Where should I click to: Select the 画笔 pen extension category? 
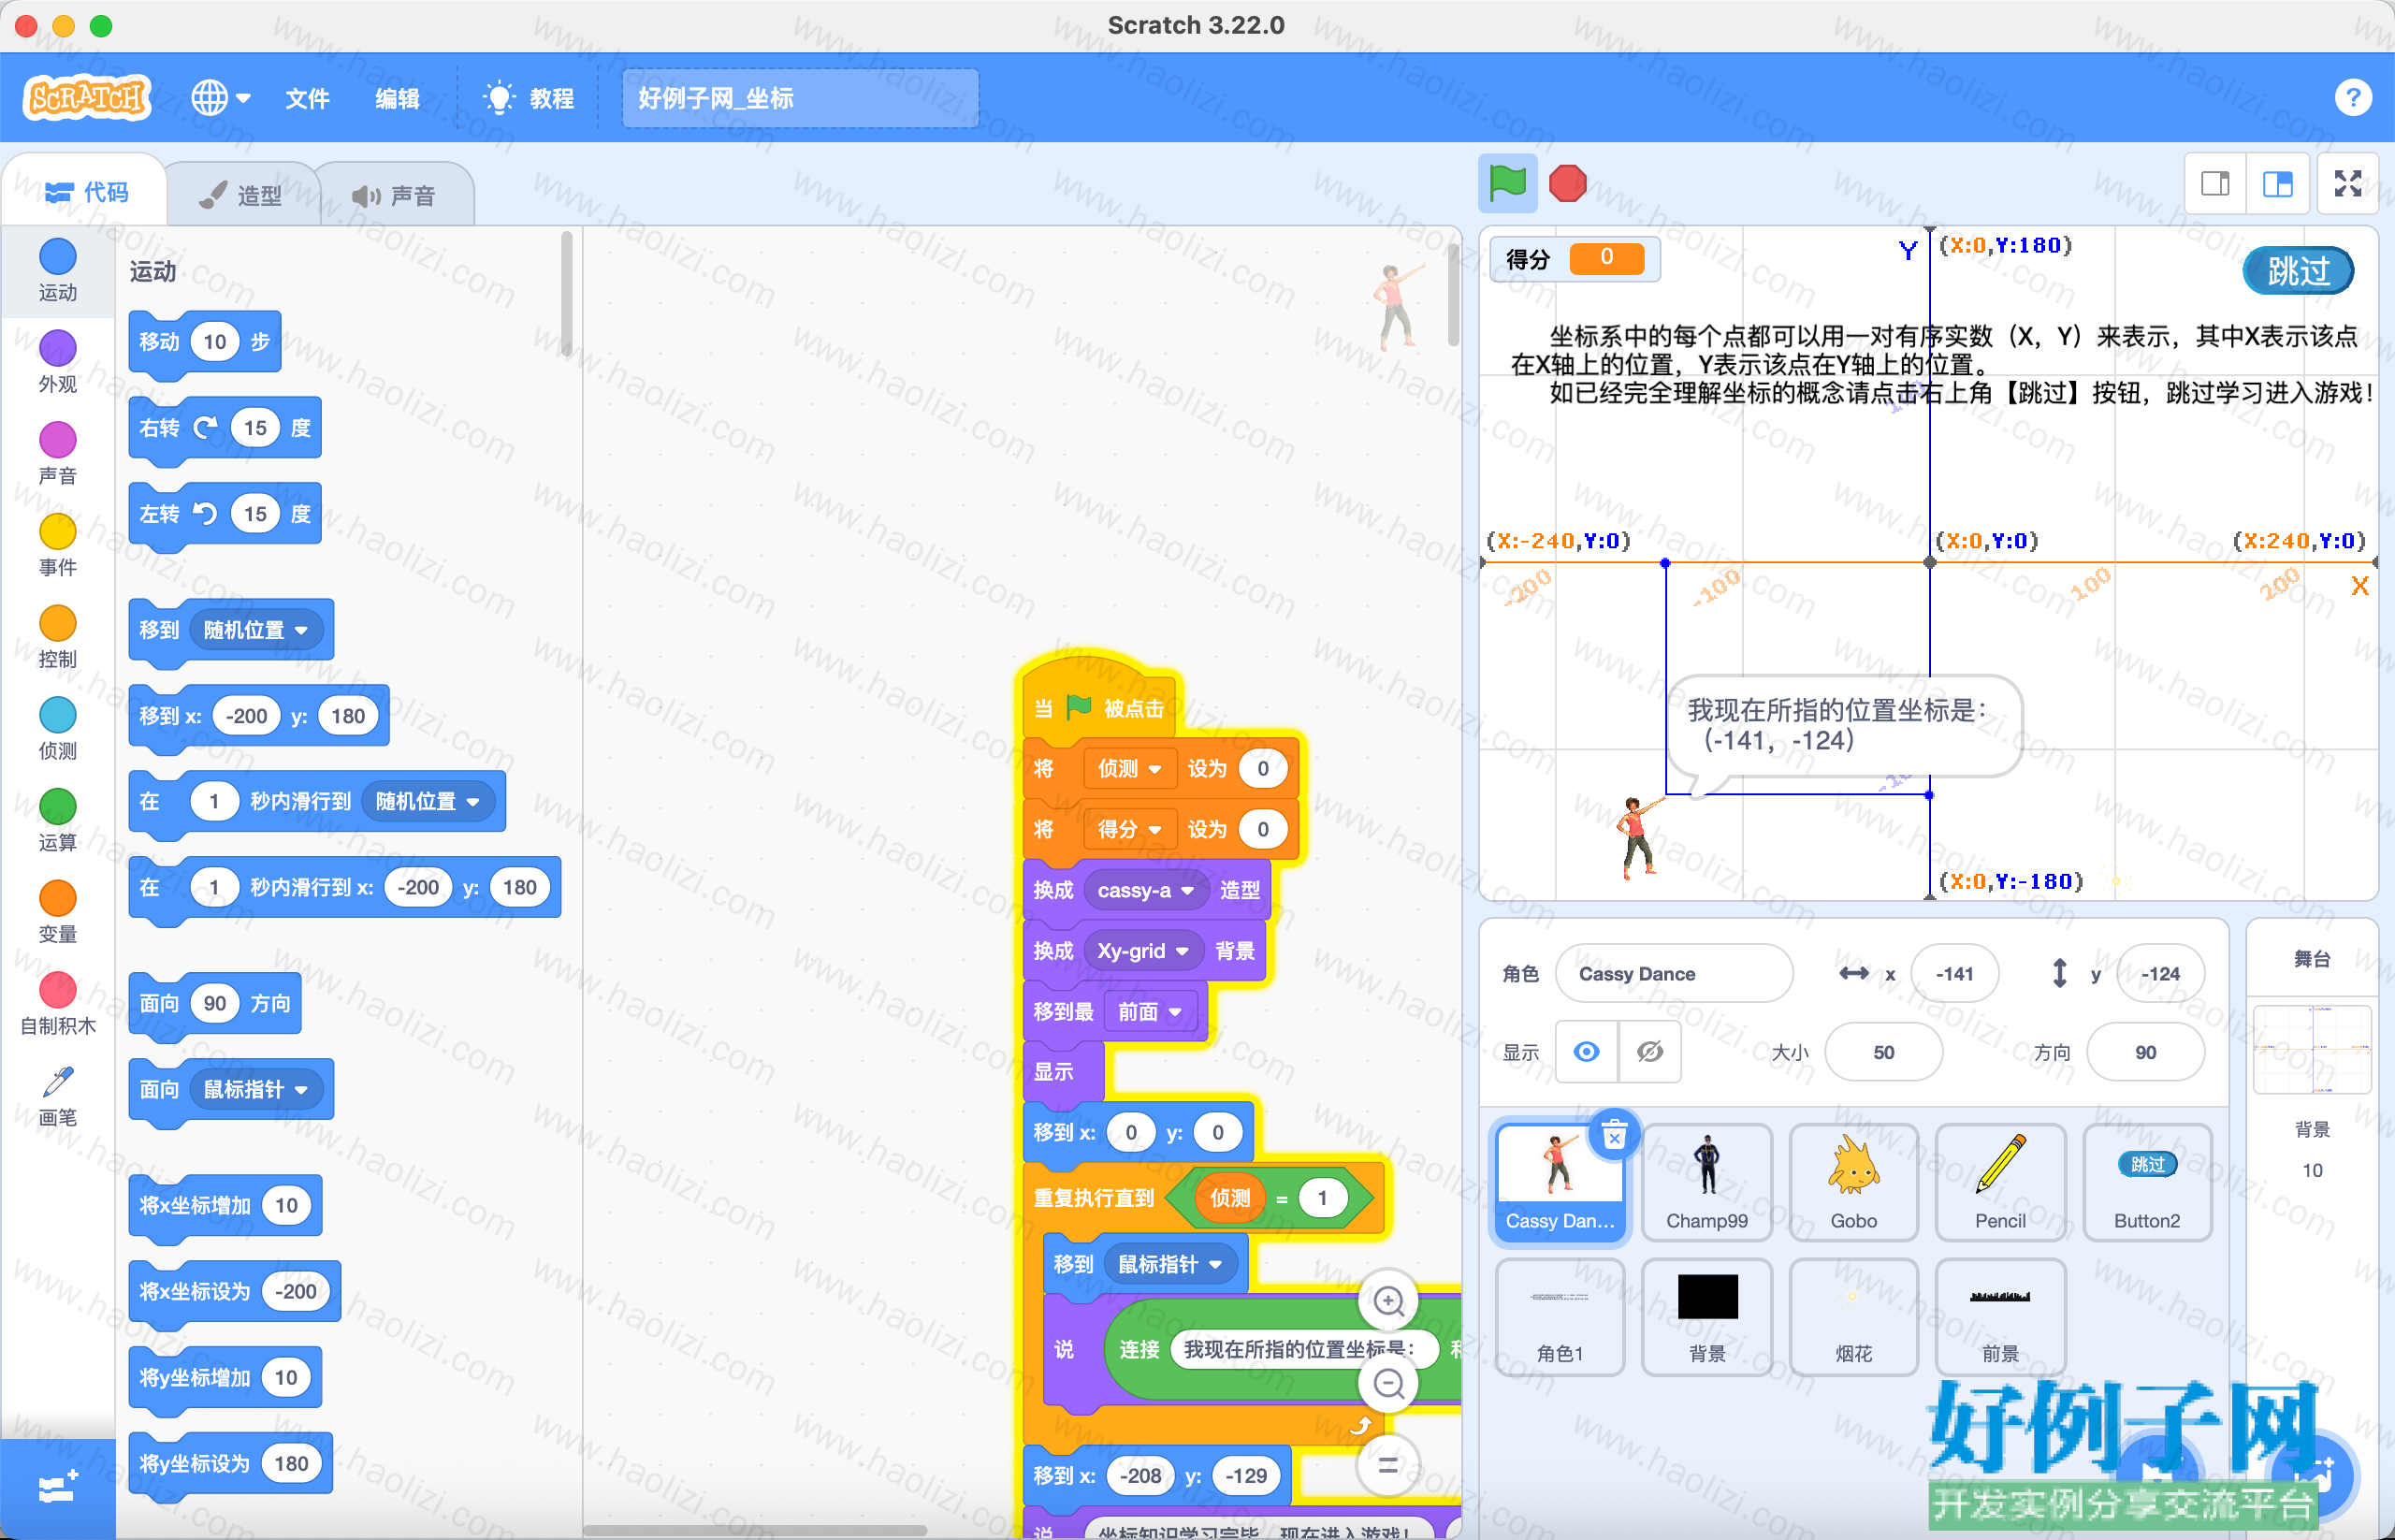(58, 1096)
